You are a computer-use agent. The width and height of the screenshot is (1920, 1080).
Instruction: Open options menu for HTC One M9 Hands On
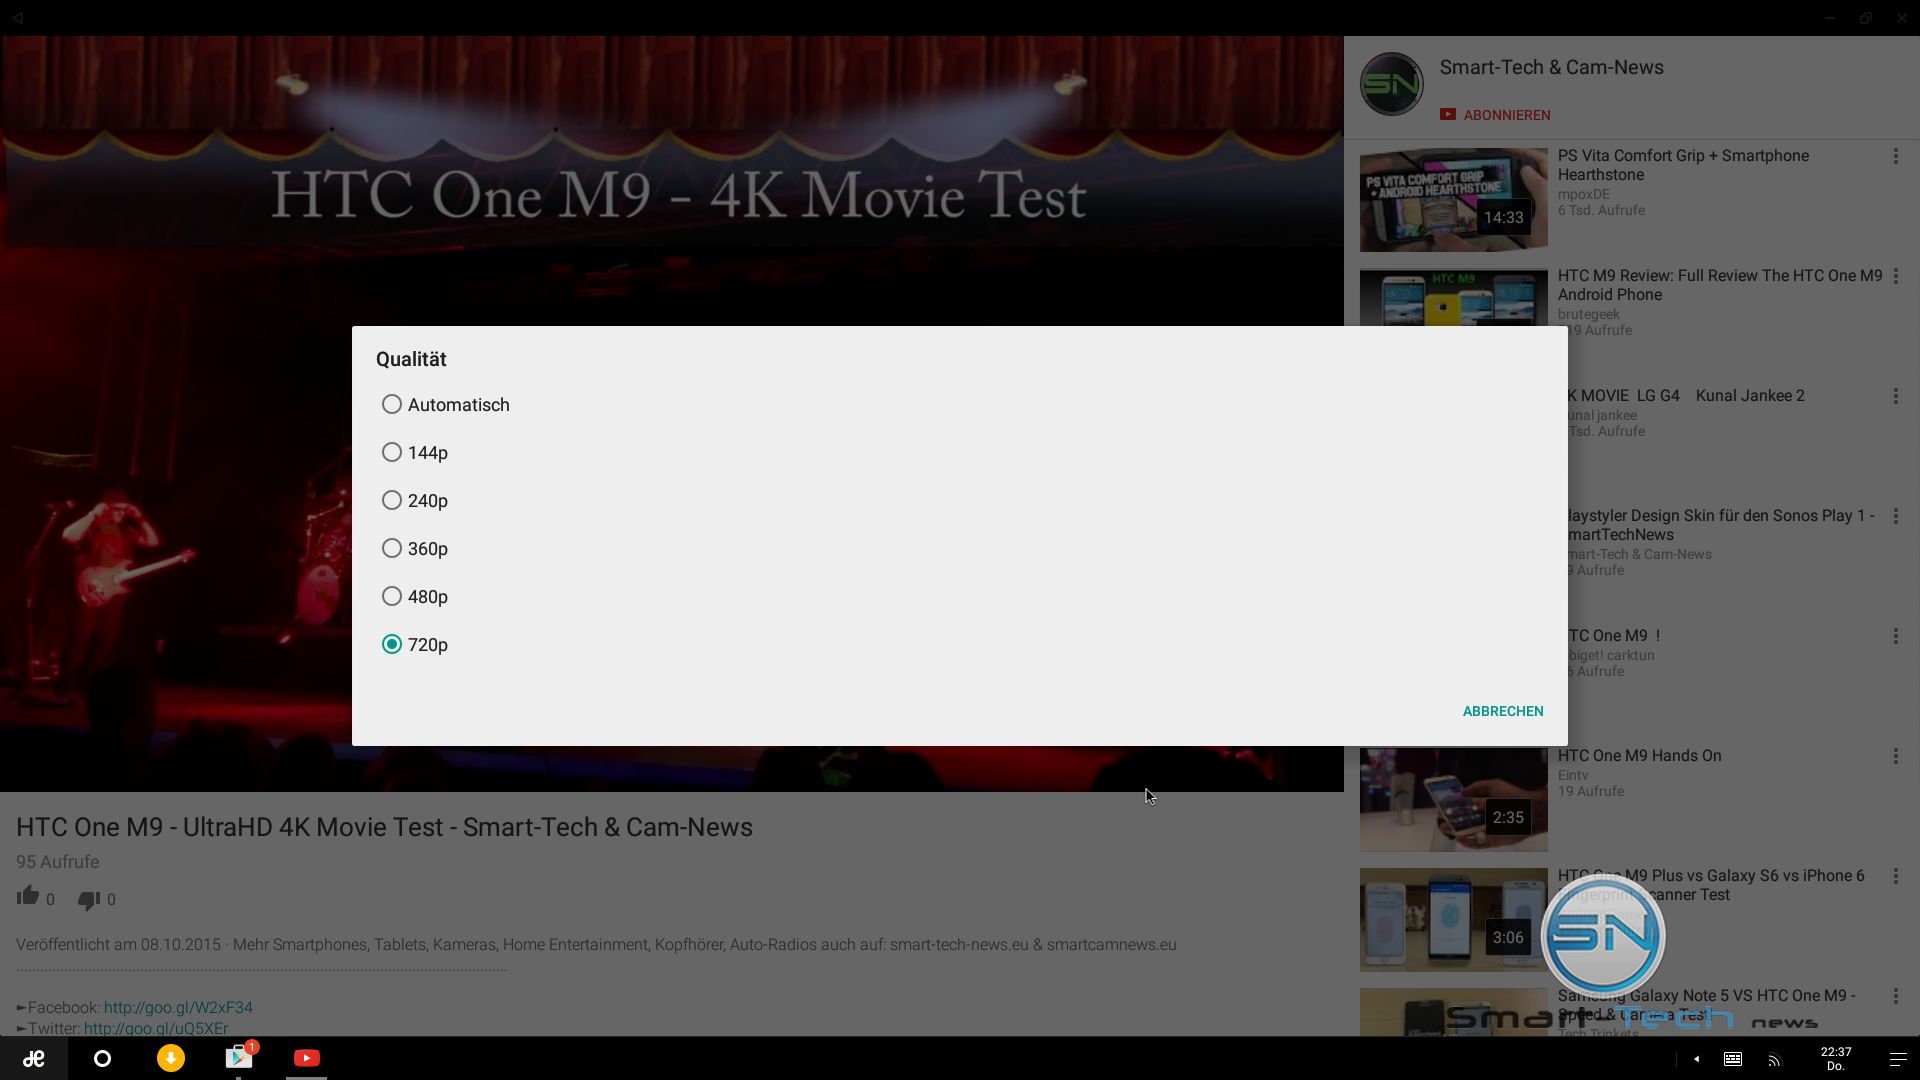coord(1895,756)
